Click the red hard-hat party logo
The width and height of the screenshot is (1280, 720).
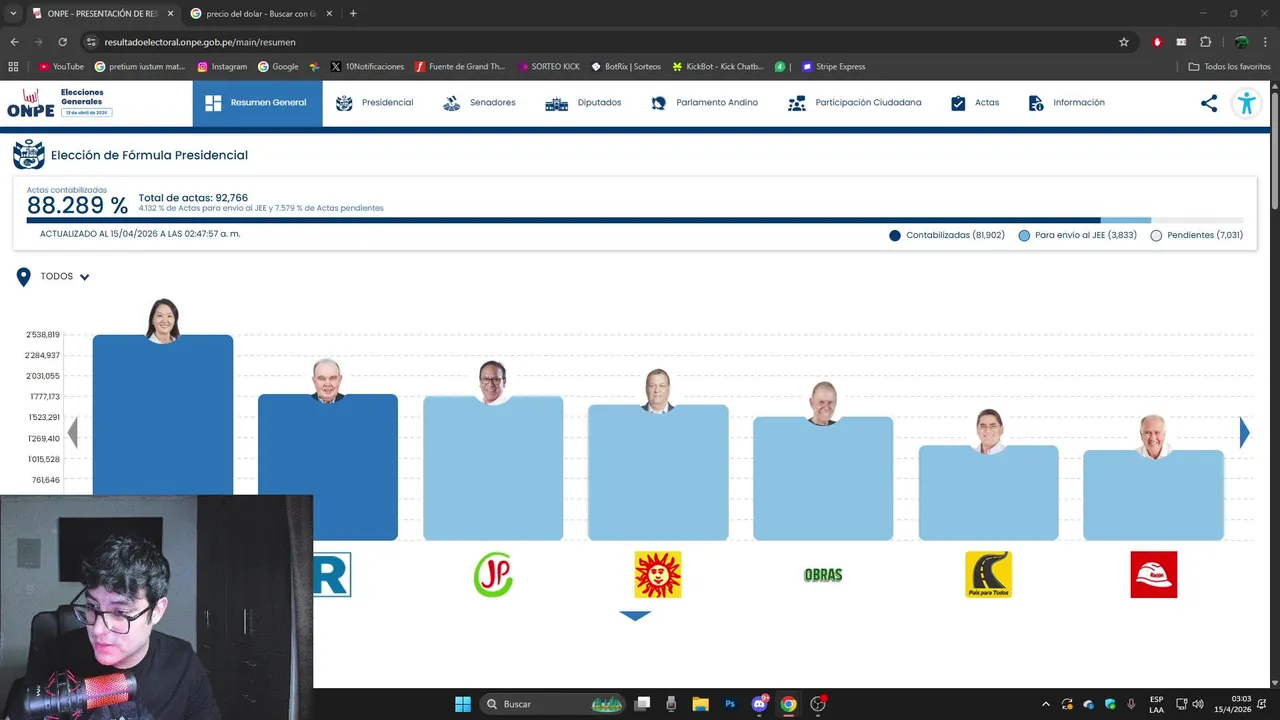coord(1153,575)
